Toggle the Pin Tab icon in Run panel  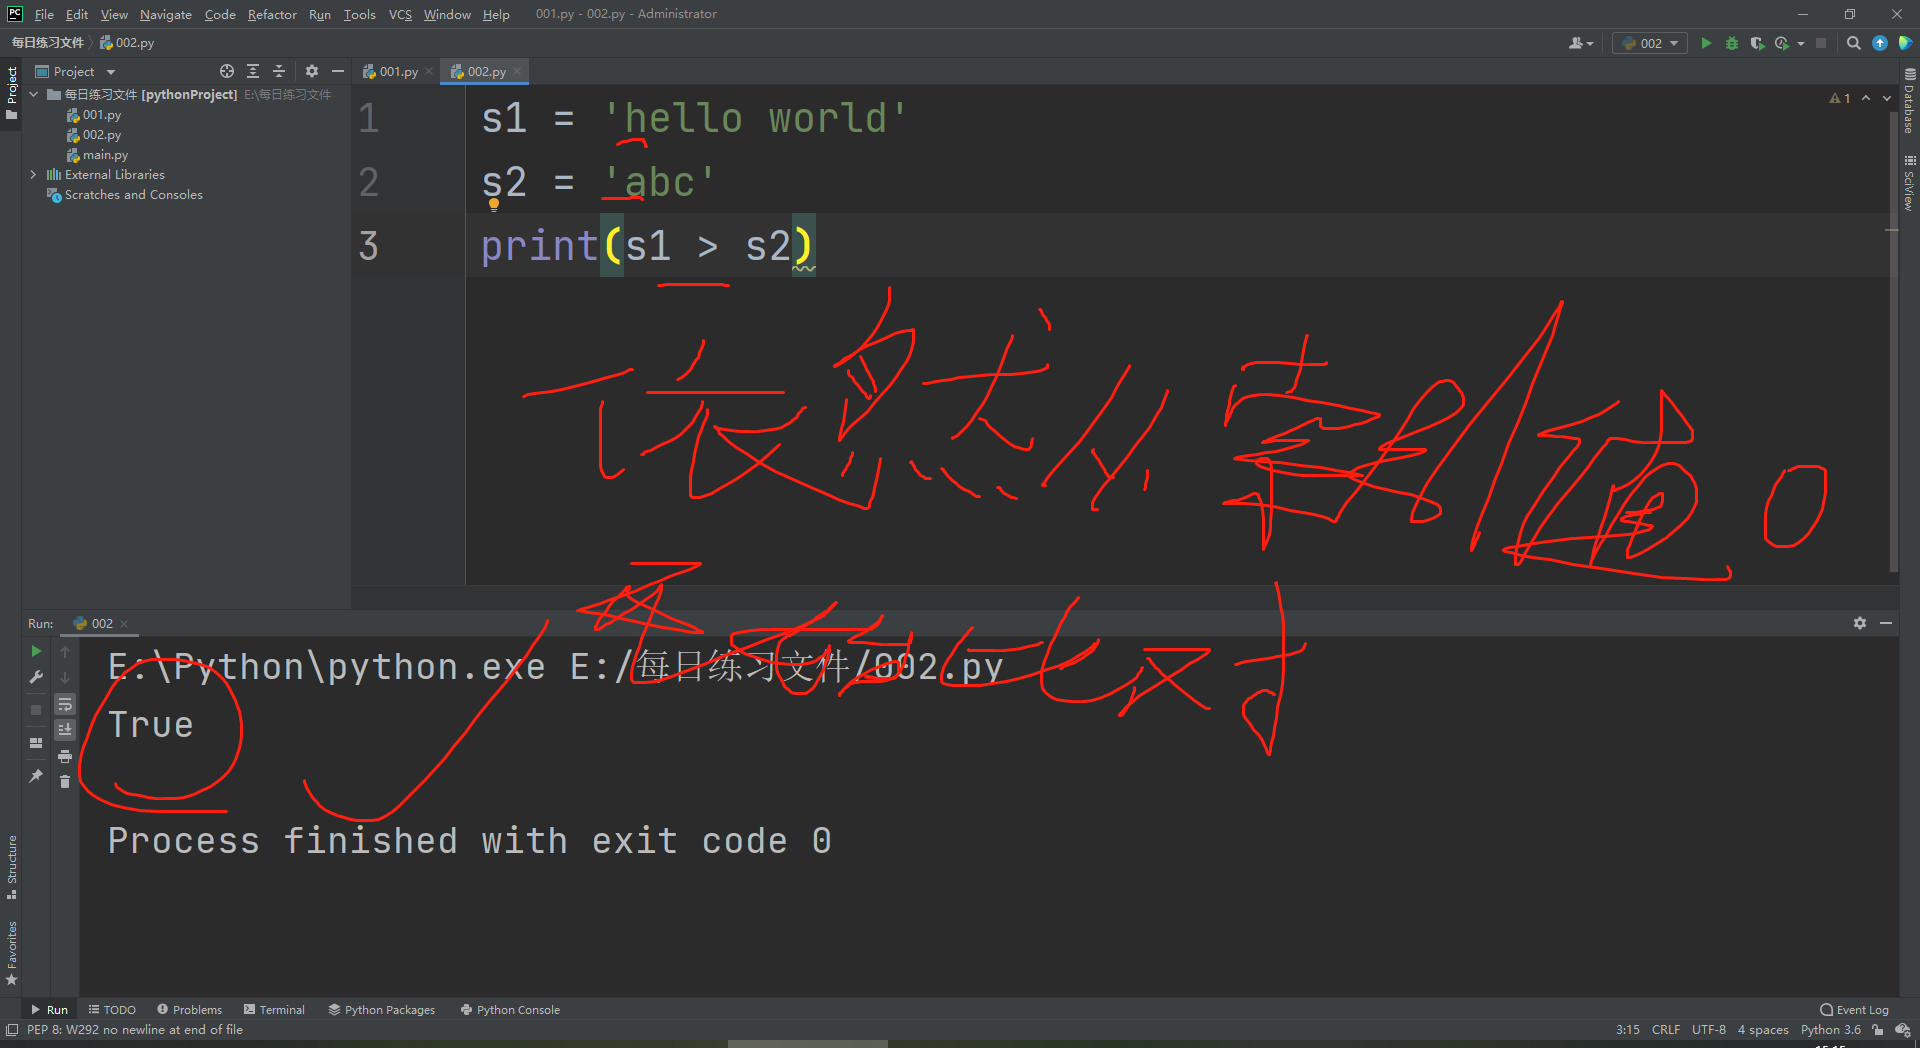pos(36,776)
